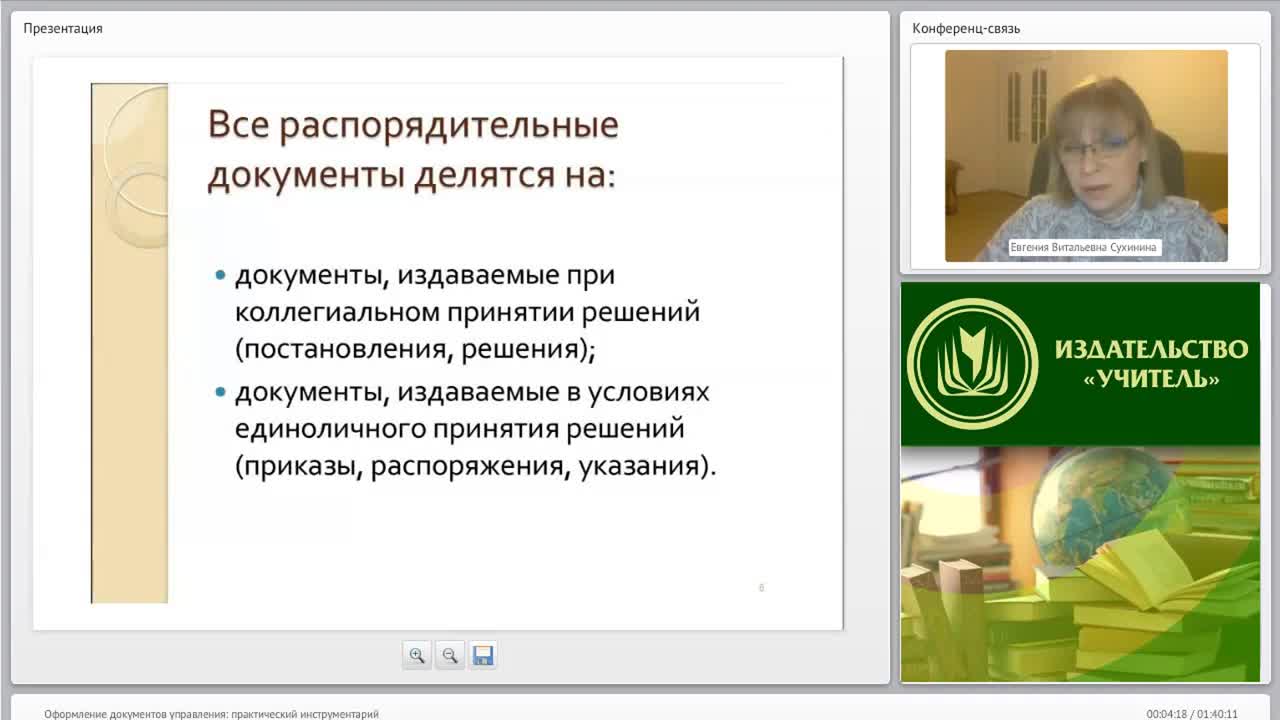Zoom in the presentation slide

pyautogui.click(x=417, y=655)
